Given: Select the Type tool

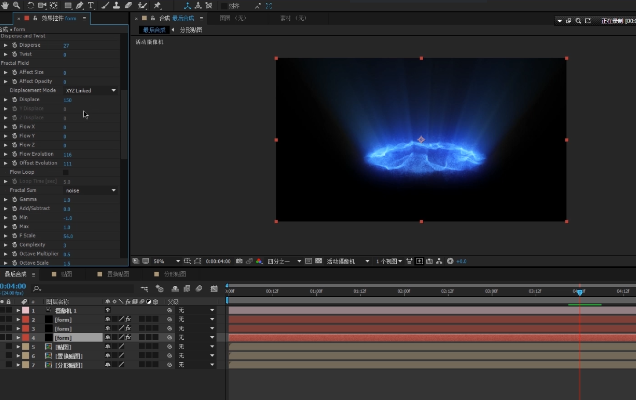Looking at the screenshot, I should point(91,6).
